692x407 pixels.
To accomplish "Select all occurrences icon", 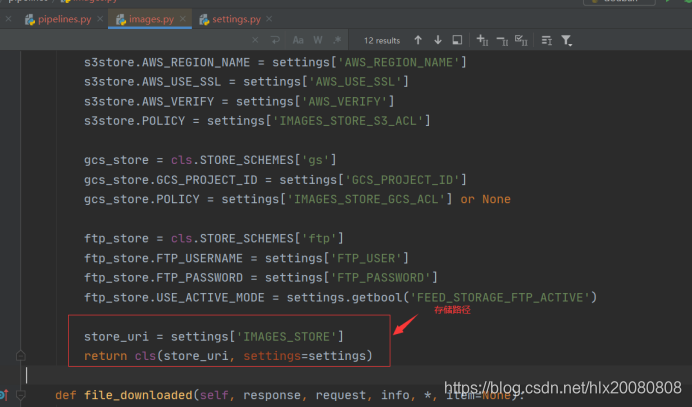I will point(521,40).
